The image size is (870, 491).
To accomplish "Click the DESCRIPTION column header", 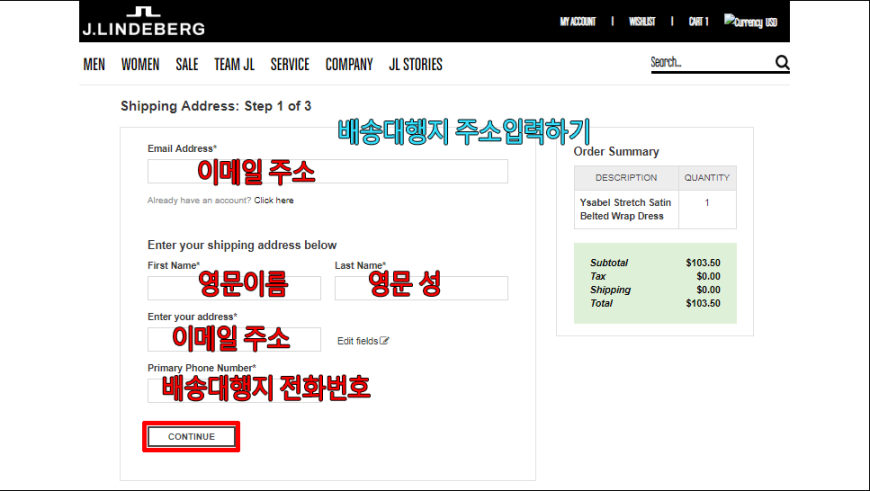I will pyautogui.click(x=626, y=178).
